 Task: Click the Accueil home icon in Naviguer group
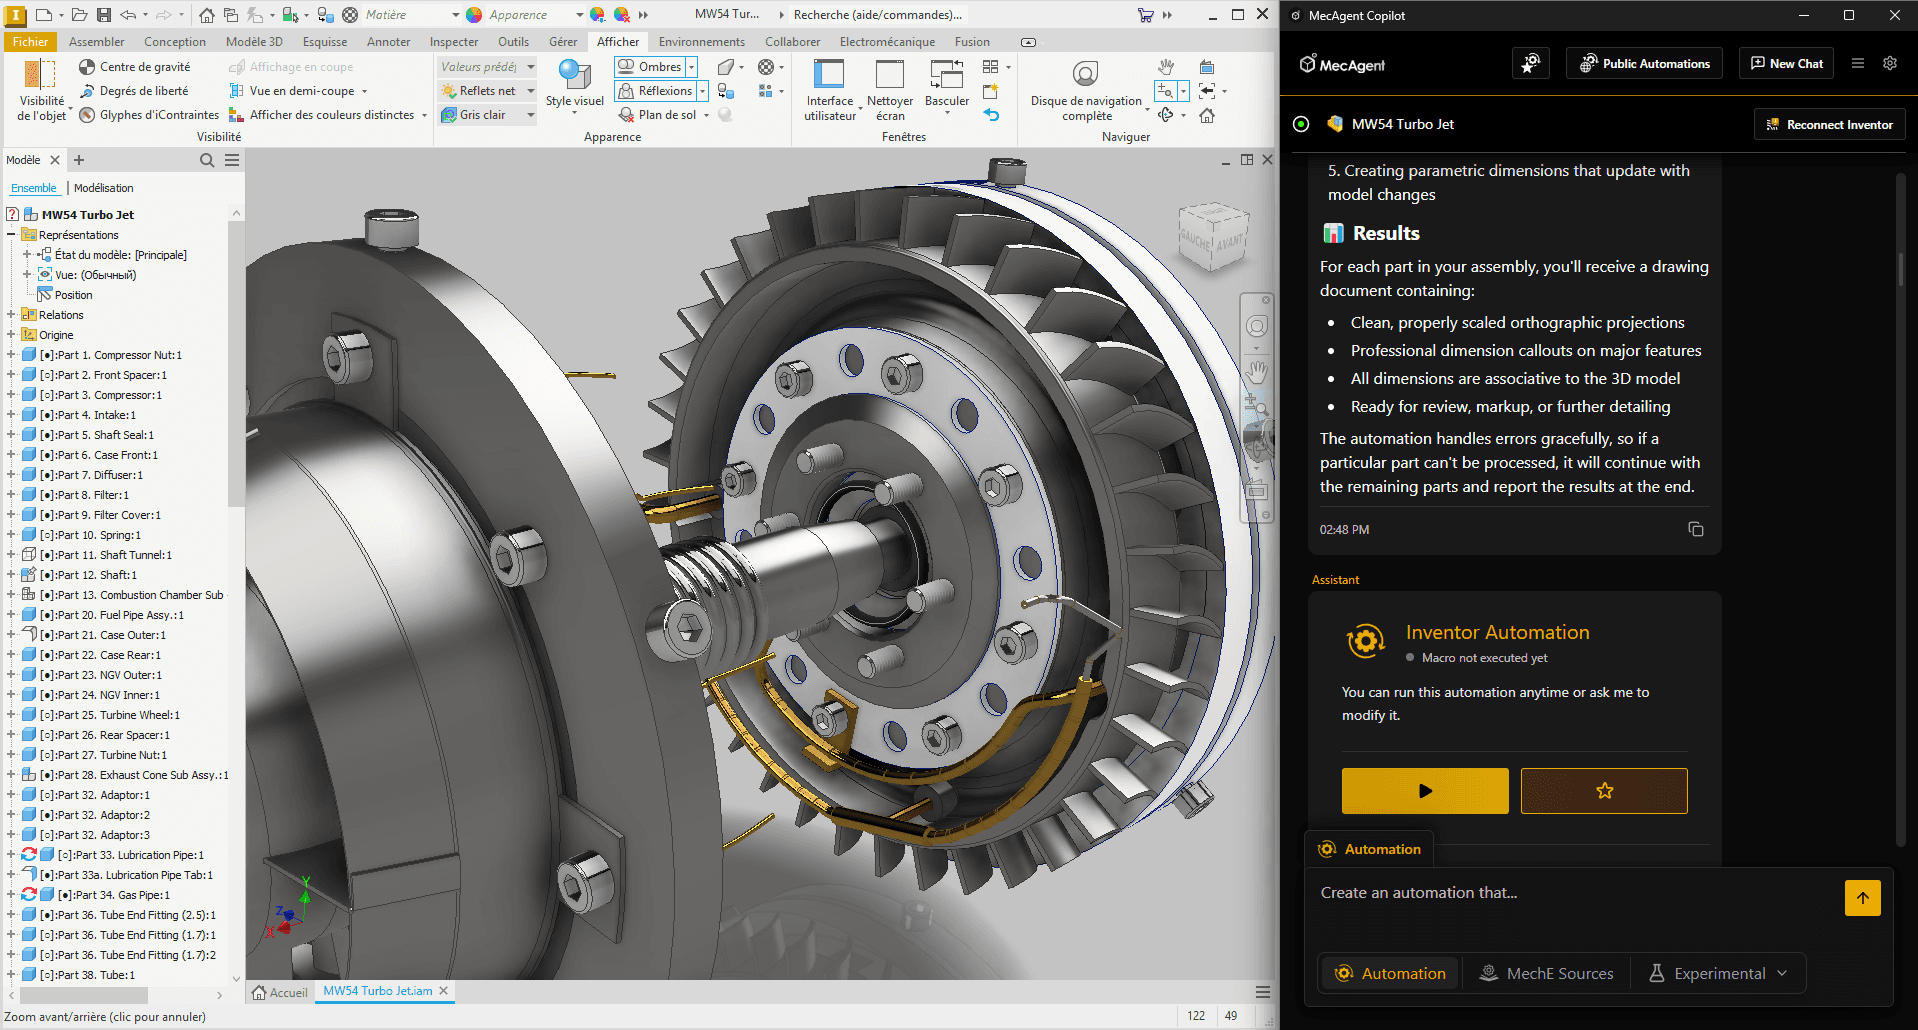coord(1207,115)
